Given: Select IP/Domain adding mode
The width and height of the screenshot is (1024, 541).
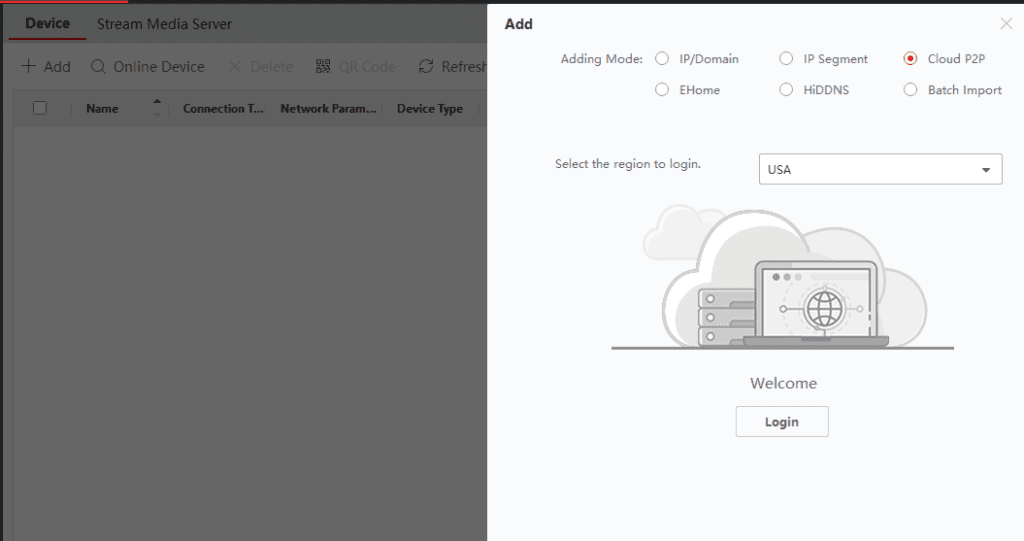Looking at the screenshot, I should coord(662,59).
